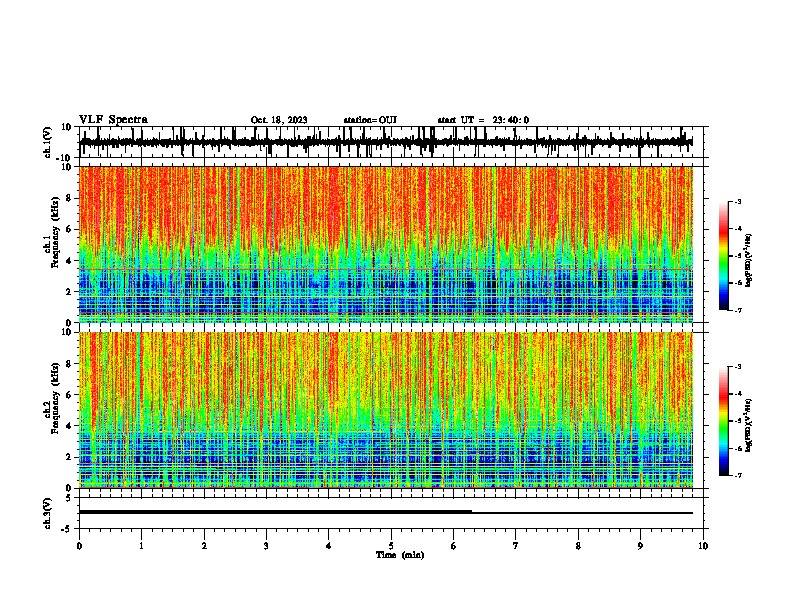Screen dimensions: 792x612
Task: Click the "Time (min)" axis label
Action: (x=400, y=555)
